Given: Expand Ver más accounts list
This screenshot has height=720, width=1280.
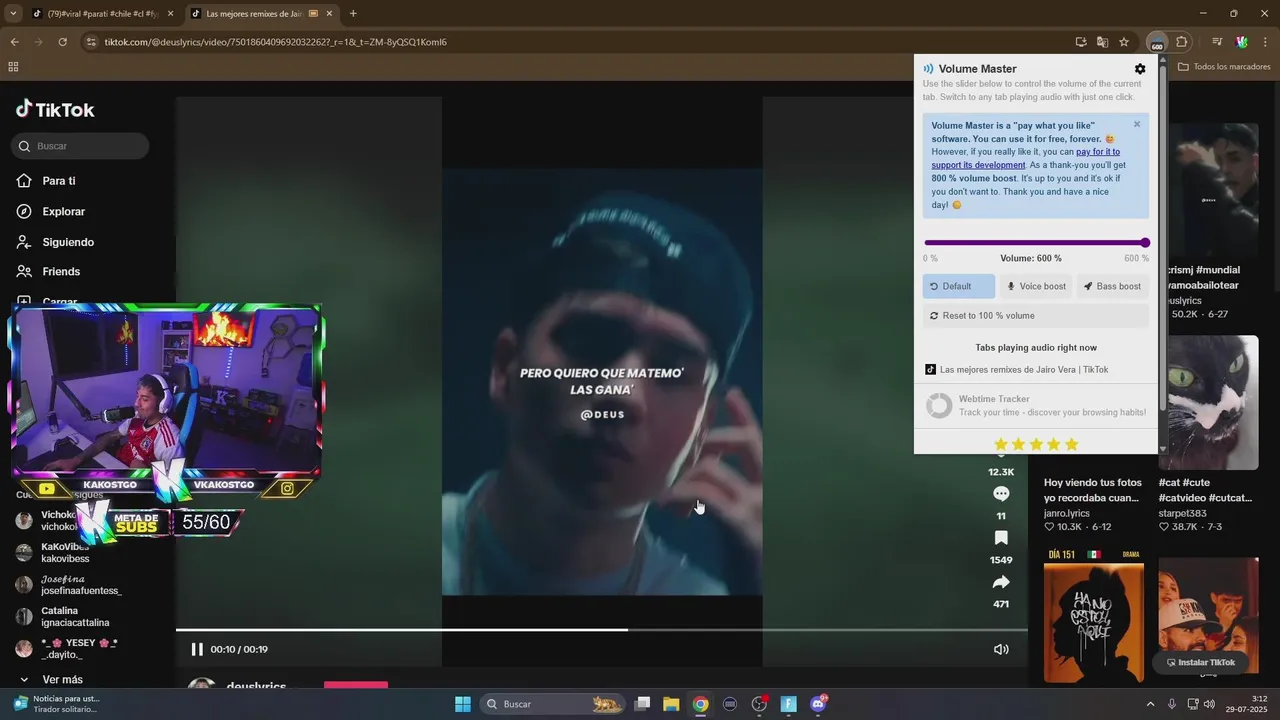Looking at the screenshot, I should coord(60,680).
